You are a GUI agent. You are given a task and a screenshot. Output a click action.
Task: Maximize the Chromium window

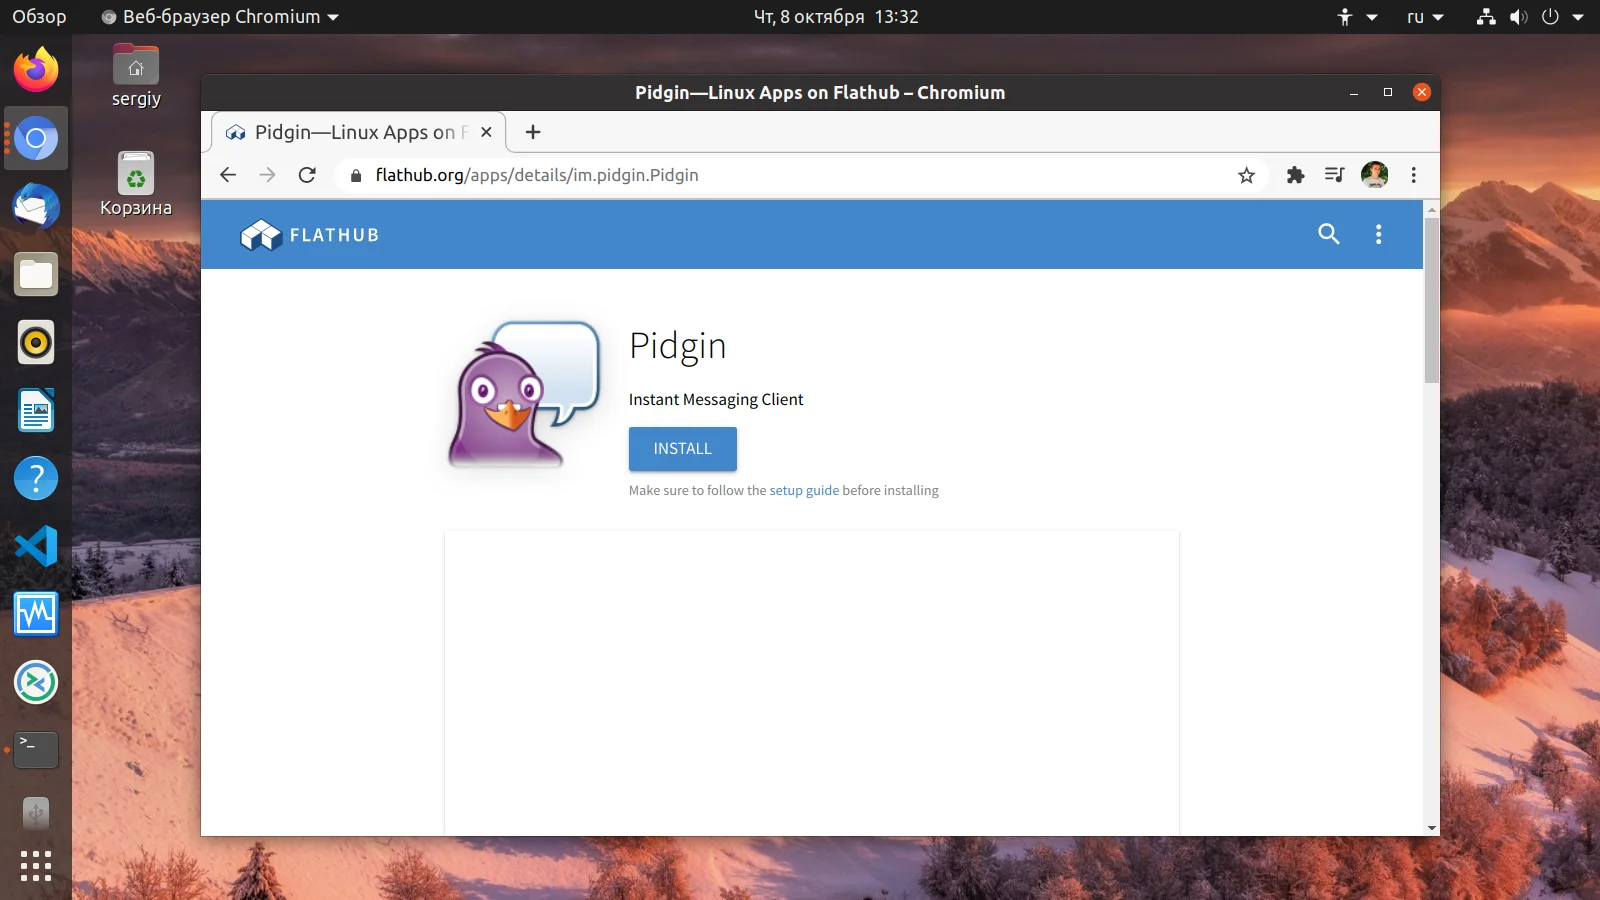point(1388,92)
